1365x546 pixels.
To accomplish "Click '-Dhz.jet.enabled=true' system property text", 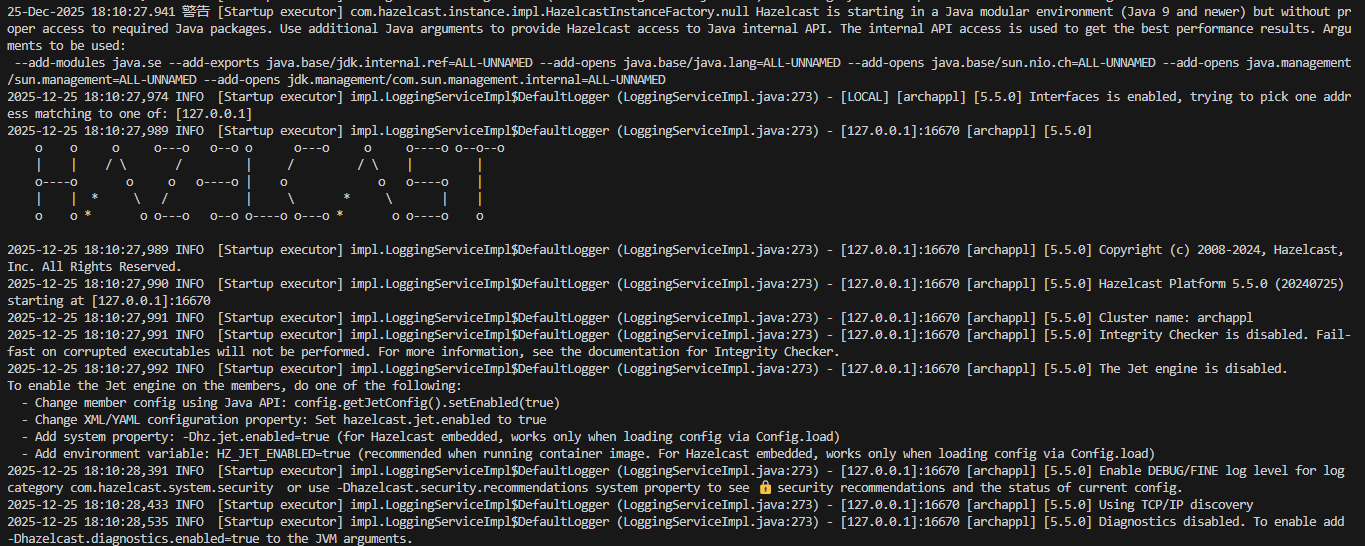I will tap(255, 437).
